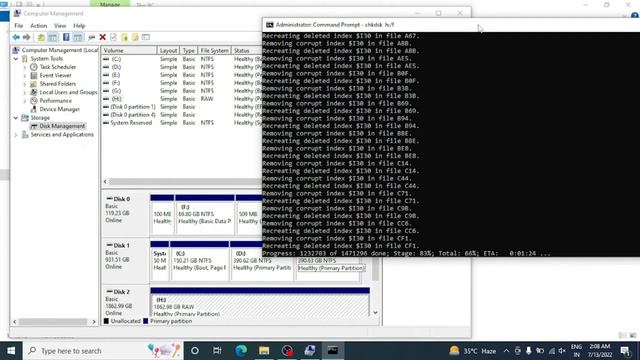This screenshot has width=640, height=360.
Task: Select the (C:) volume row
Action: 182,59
